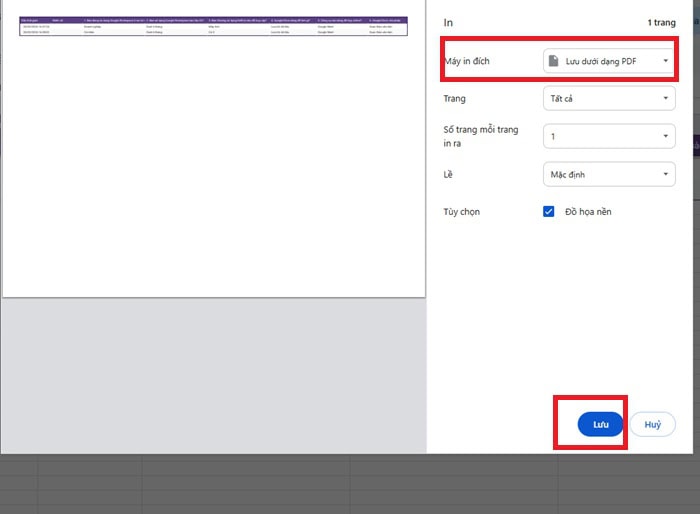
Task: Click the Tùy chọn label
Action: pos(462,212)
